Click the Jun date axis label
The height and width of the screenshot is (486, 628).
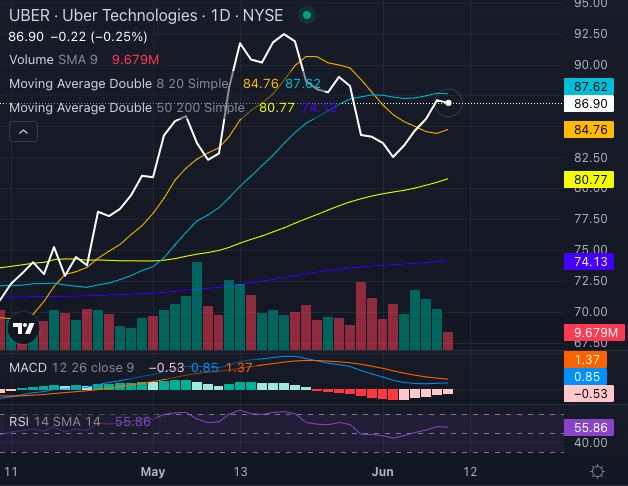[382, 472]
